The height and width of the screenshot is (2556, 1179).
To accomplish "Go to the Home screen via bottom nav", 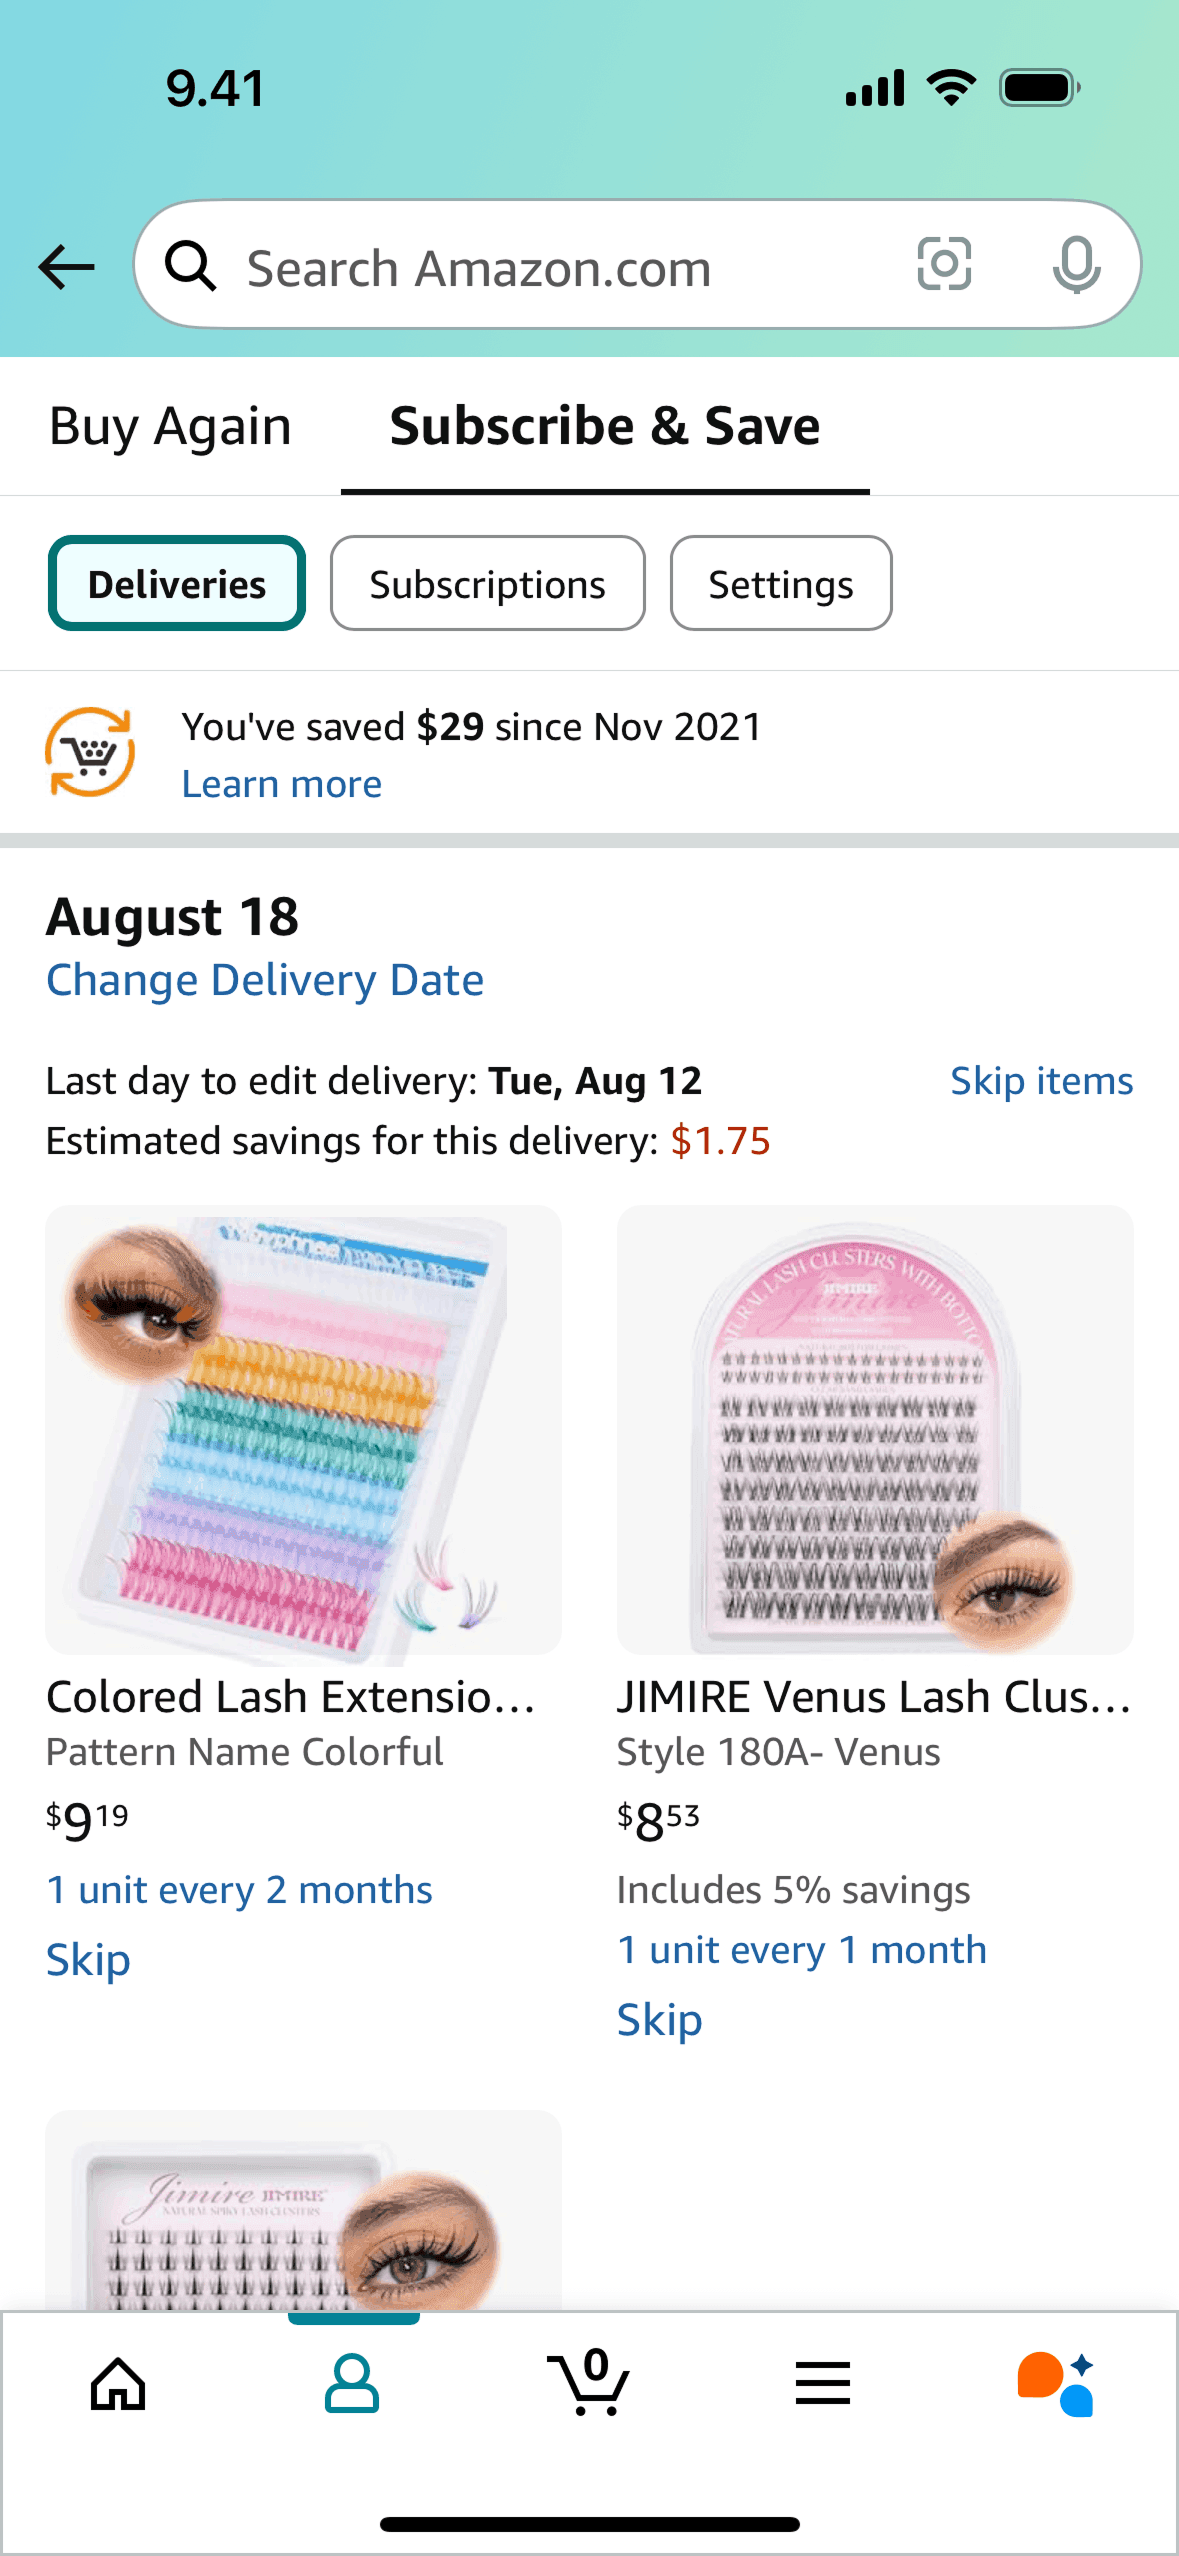I will tap(118, 2385).
